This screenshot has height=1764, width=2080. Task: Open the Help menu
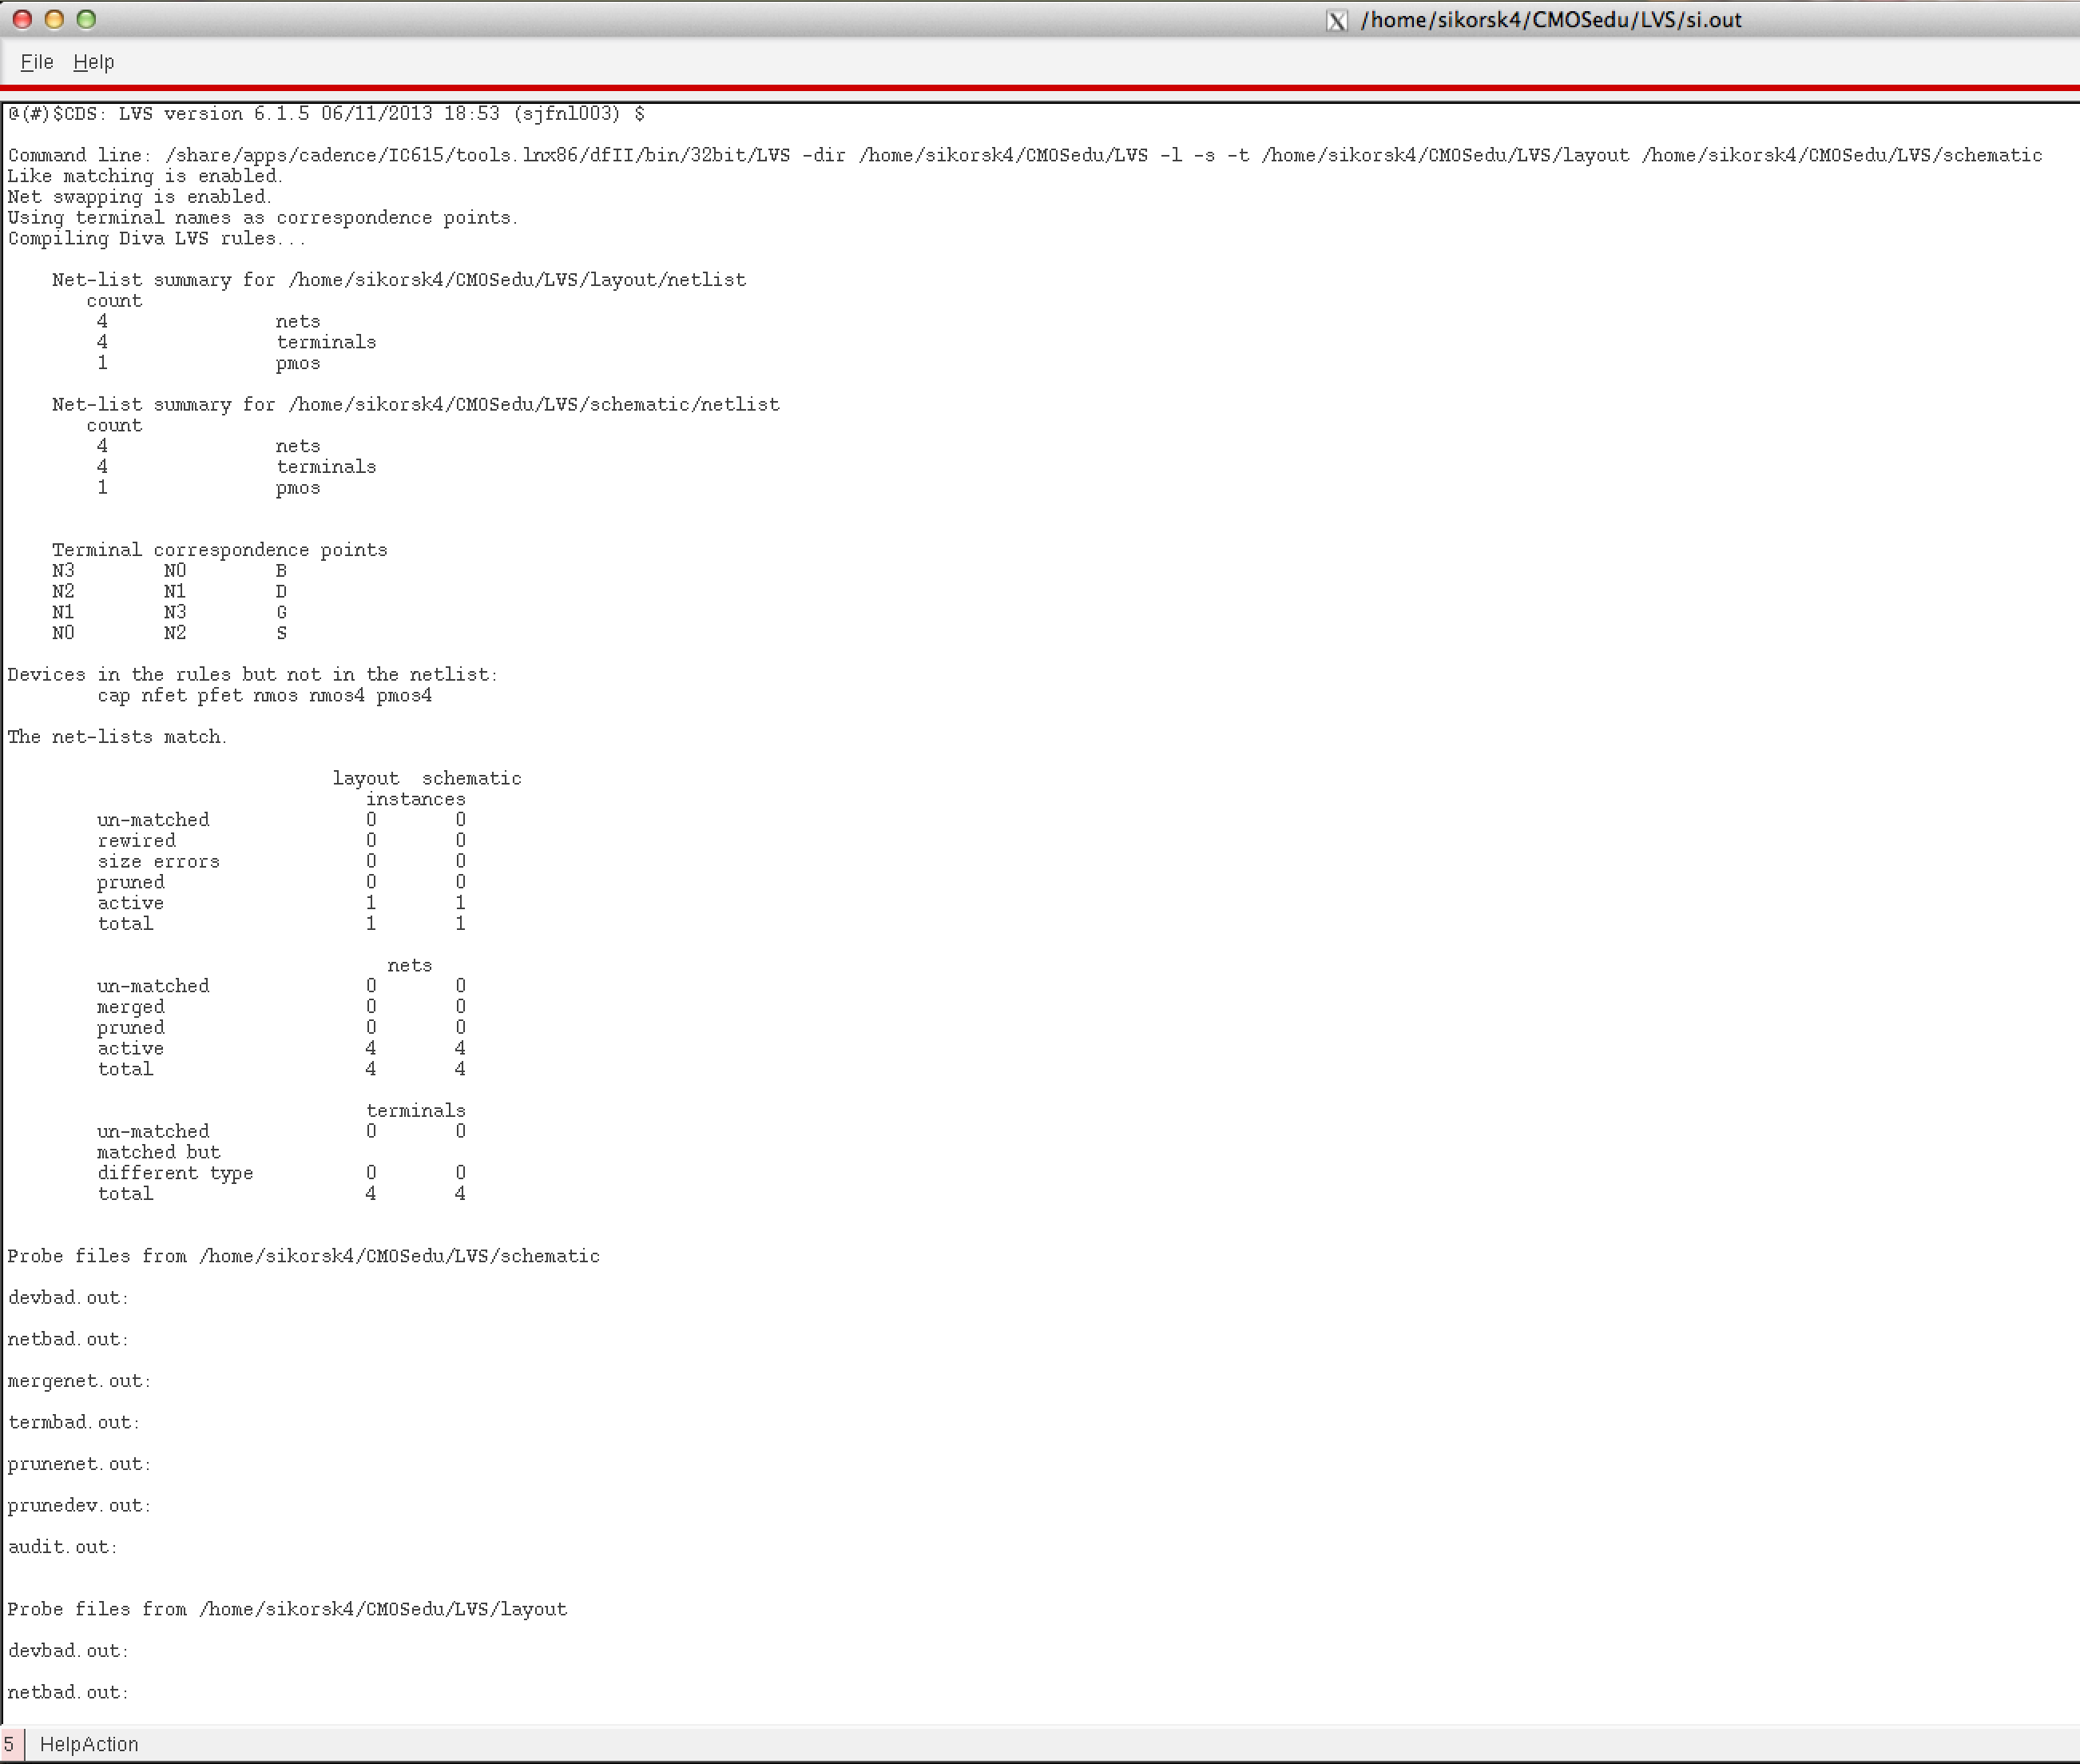94,62
